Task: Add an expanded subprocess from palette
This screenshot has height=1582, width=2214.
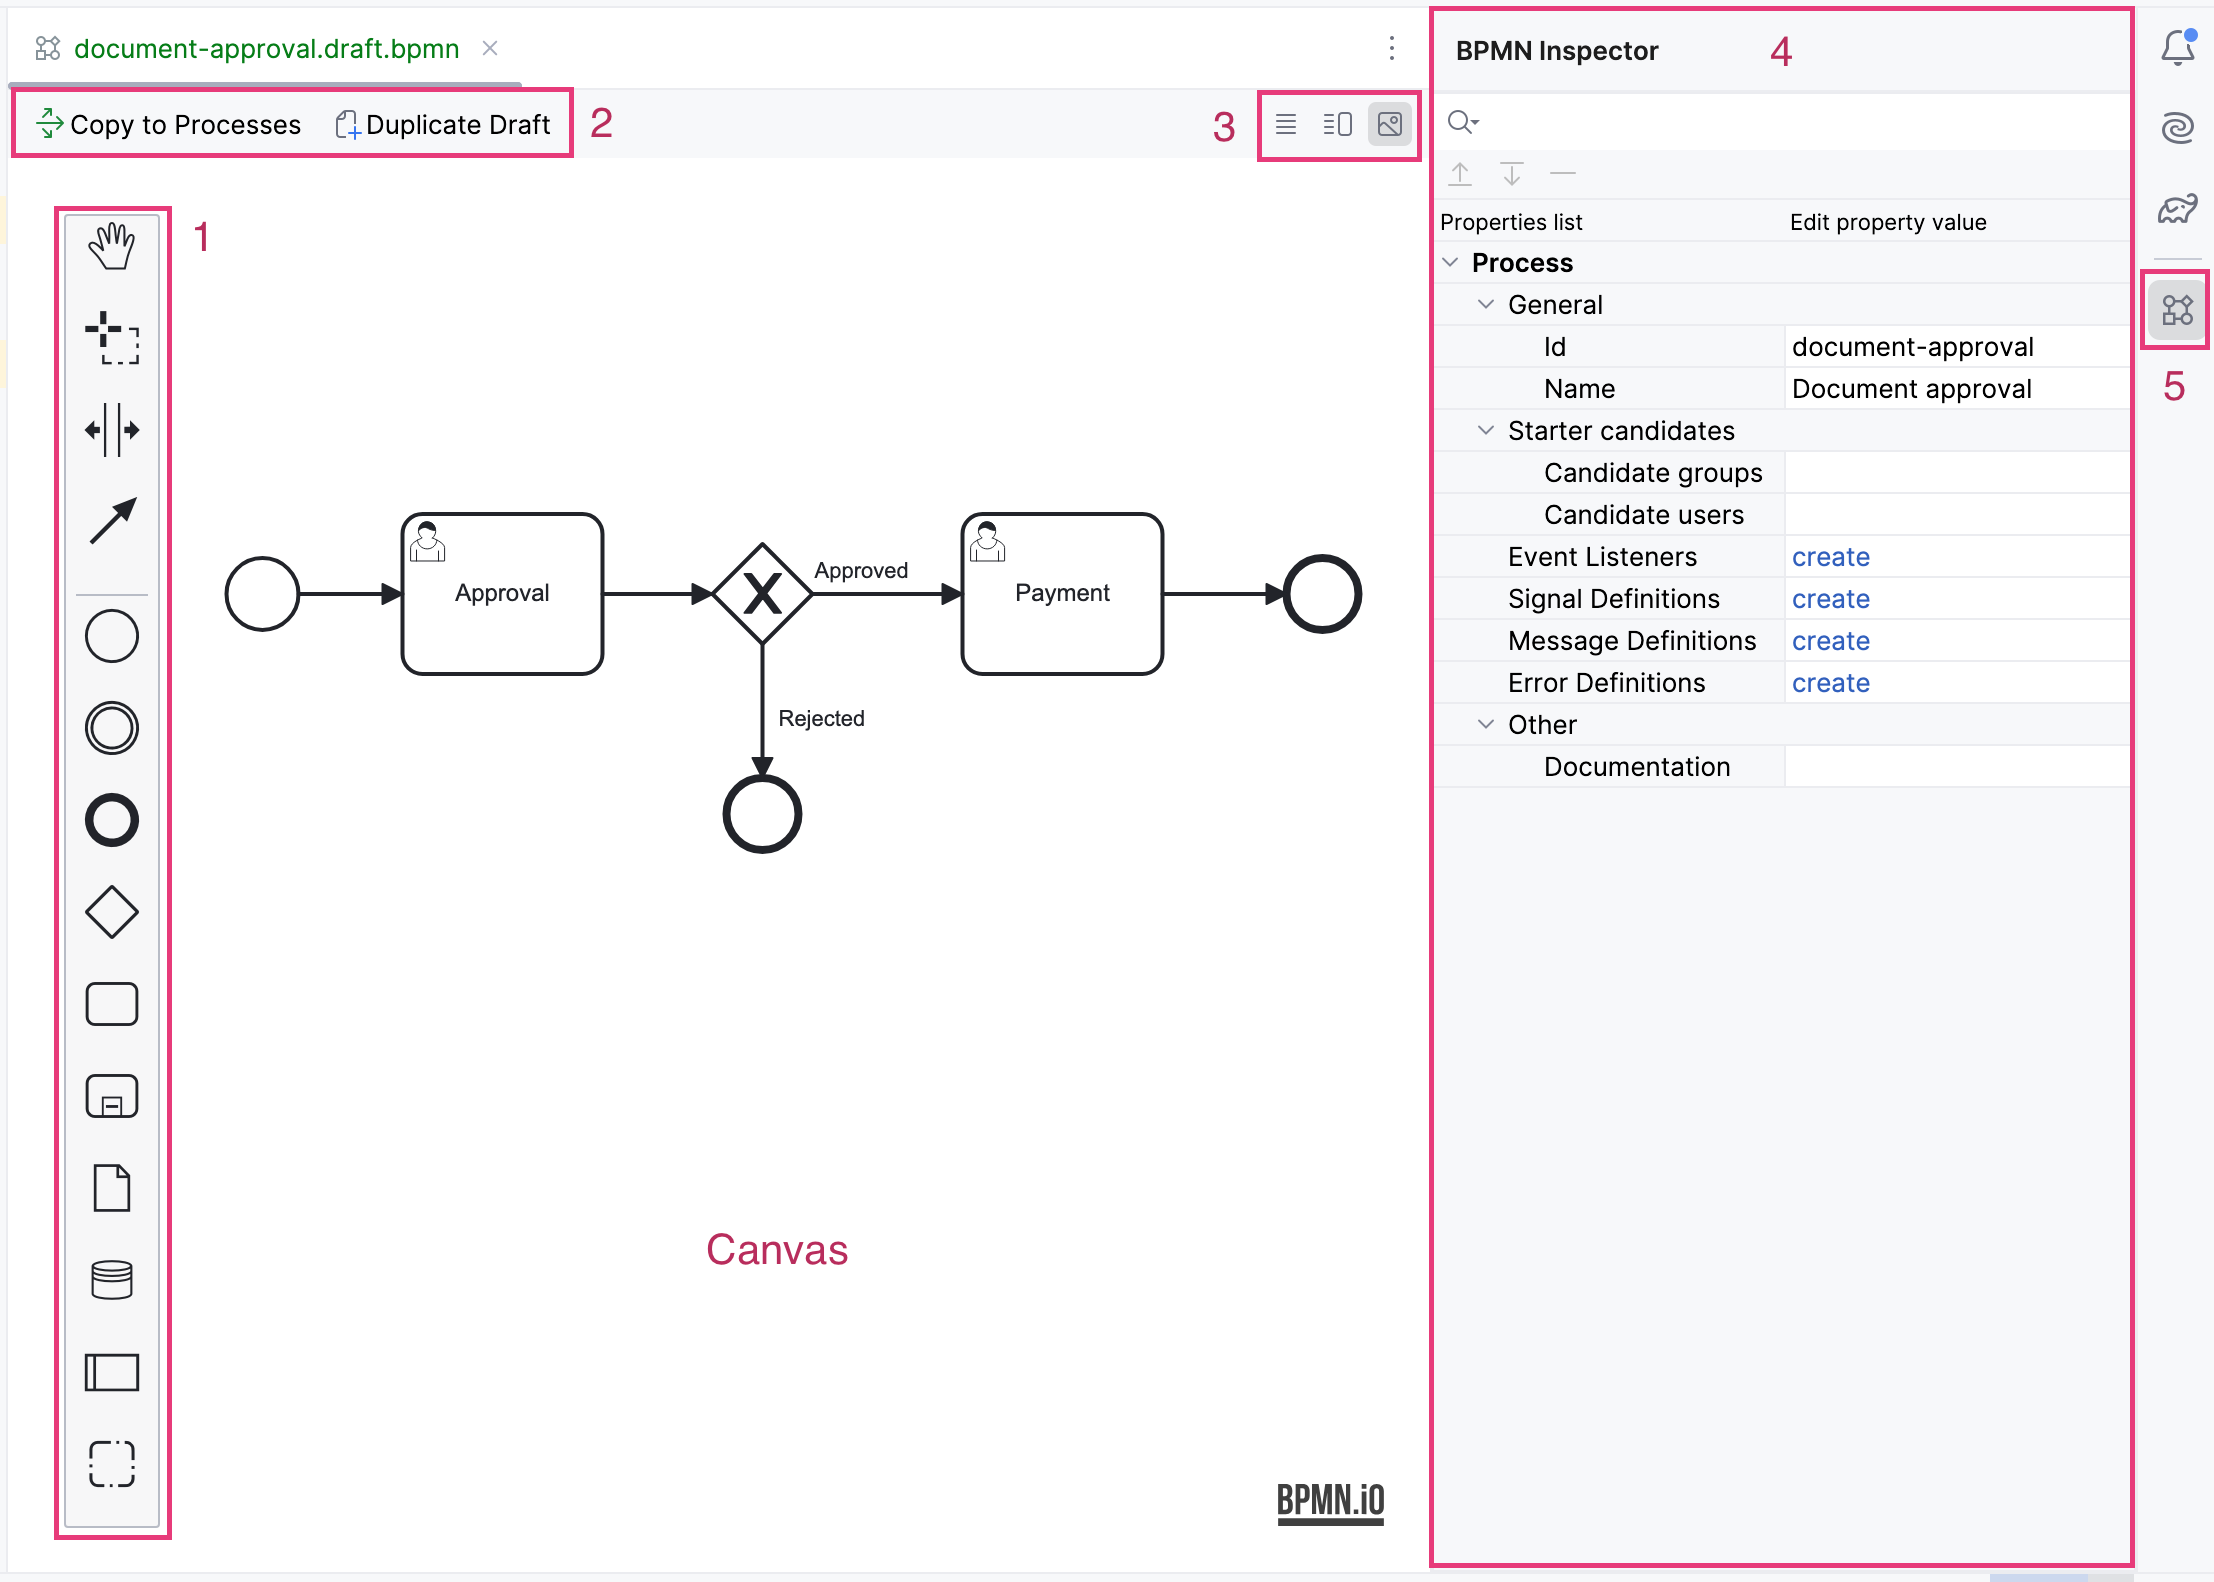Action: point(111,1097)
